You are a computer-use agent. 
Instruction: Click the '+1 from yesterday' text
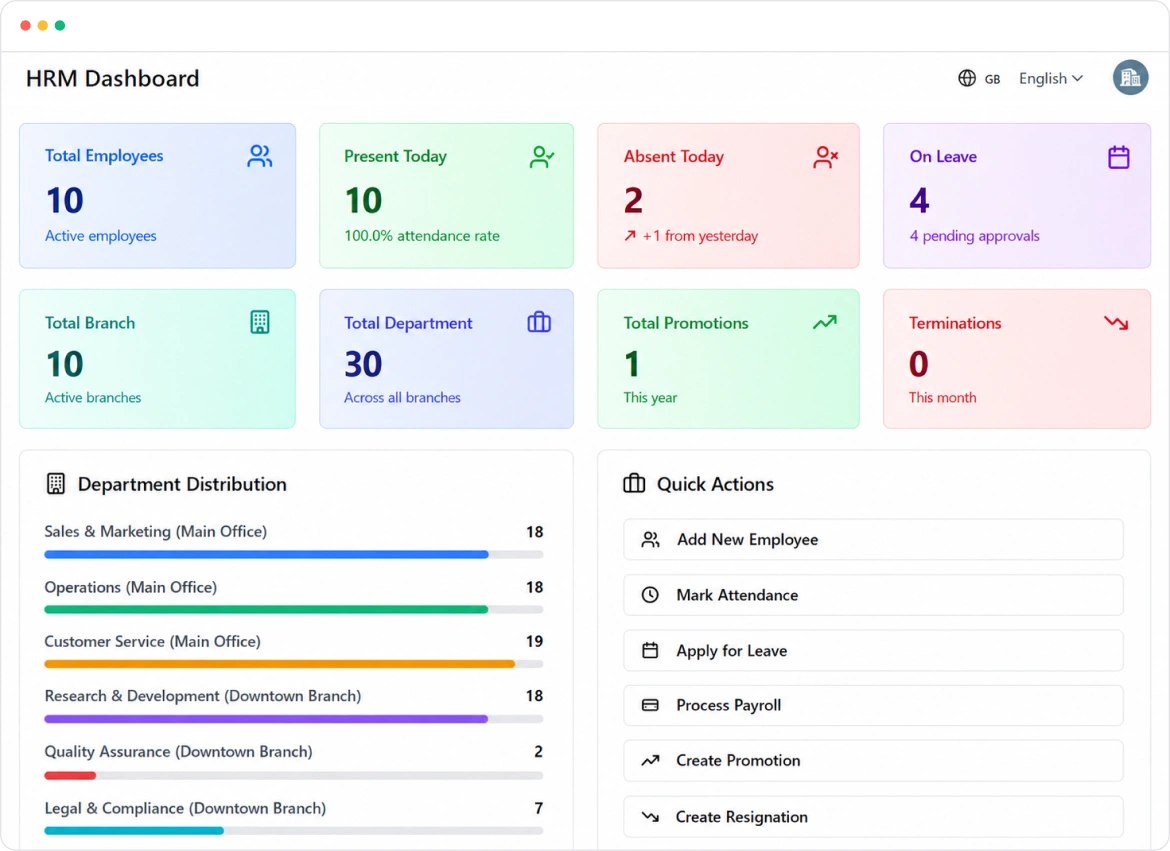click(700, 236)
